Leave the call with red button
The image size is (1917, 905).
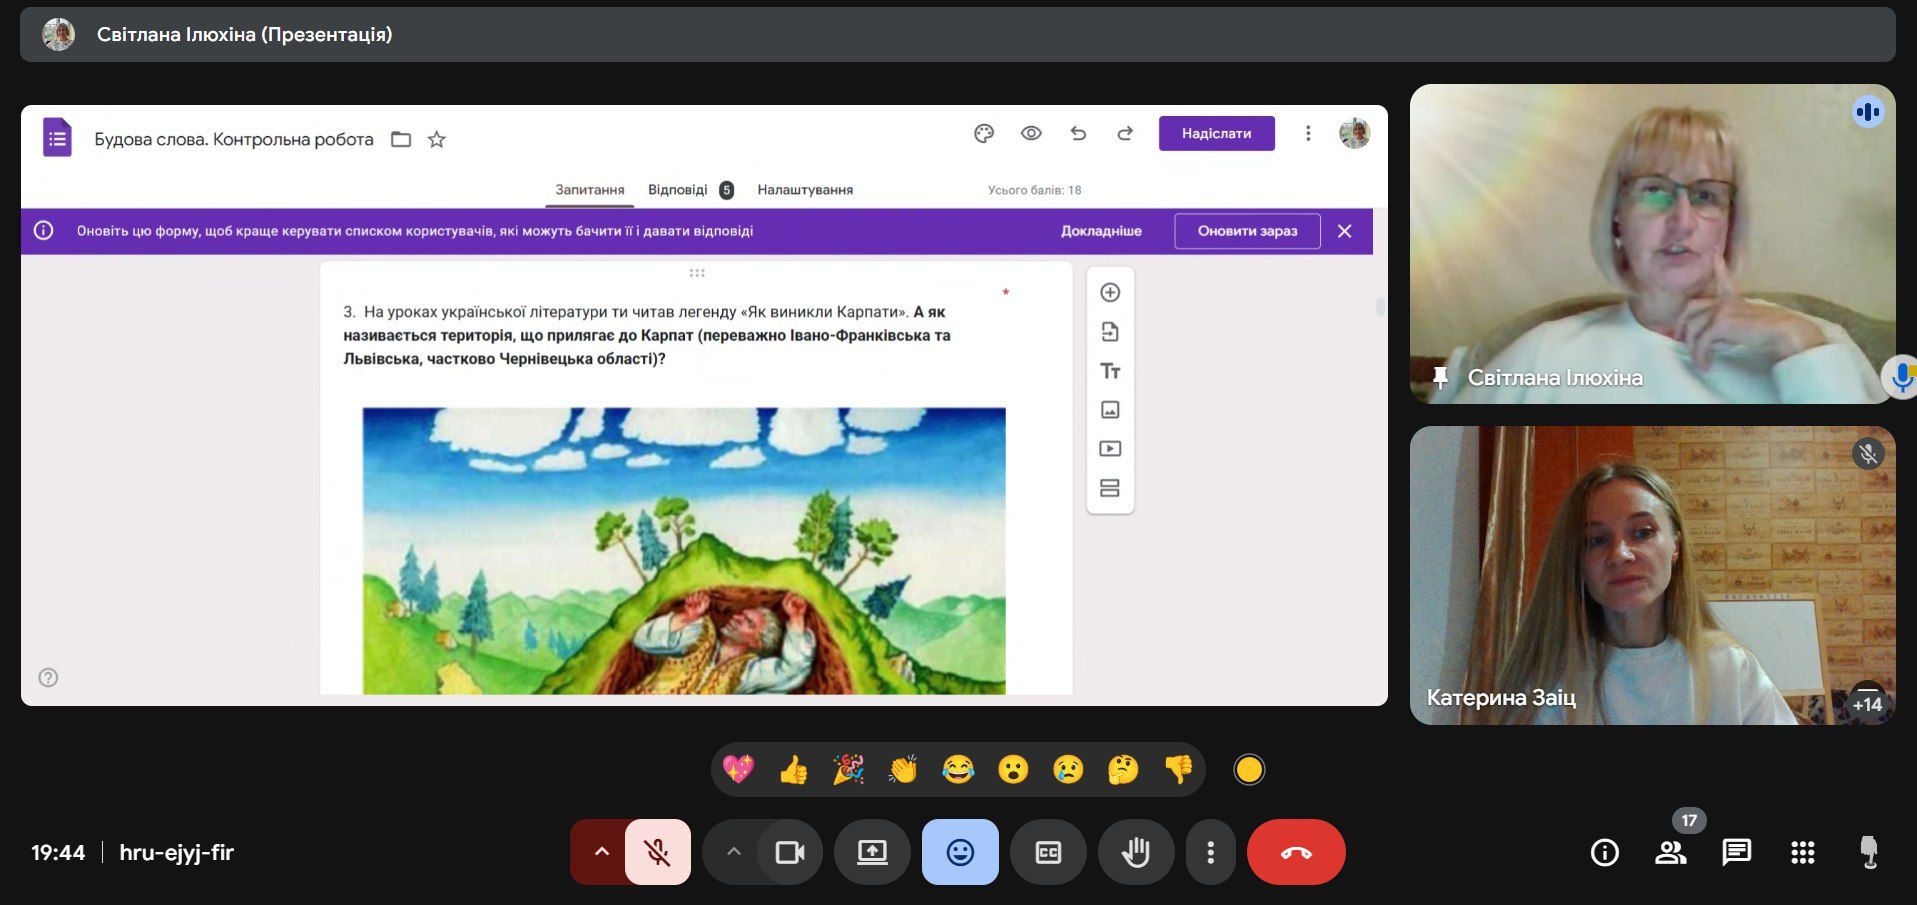pyautogui.click(x=1295, y=852)
